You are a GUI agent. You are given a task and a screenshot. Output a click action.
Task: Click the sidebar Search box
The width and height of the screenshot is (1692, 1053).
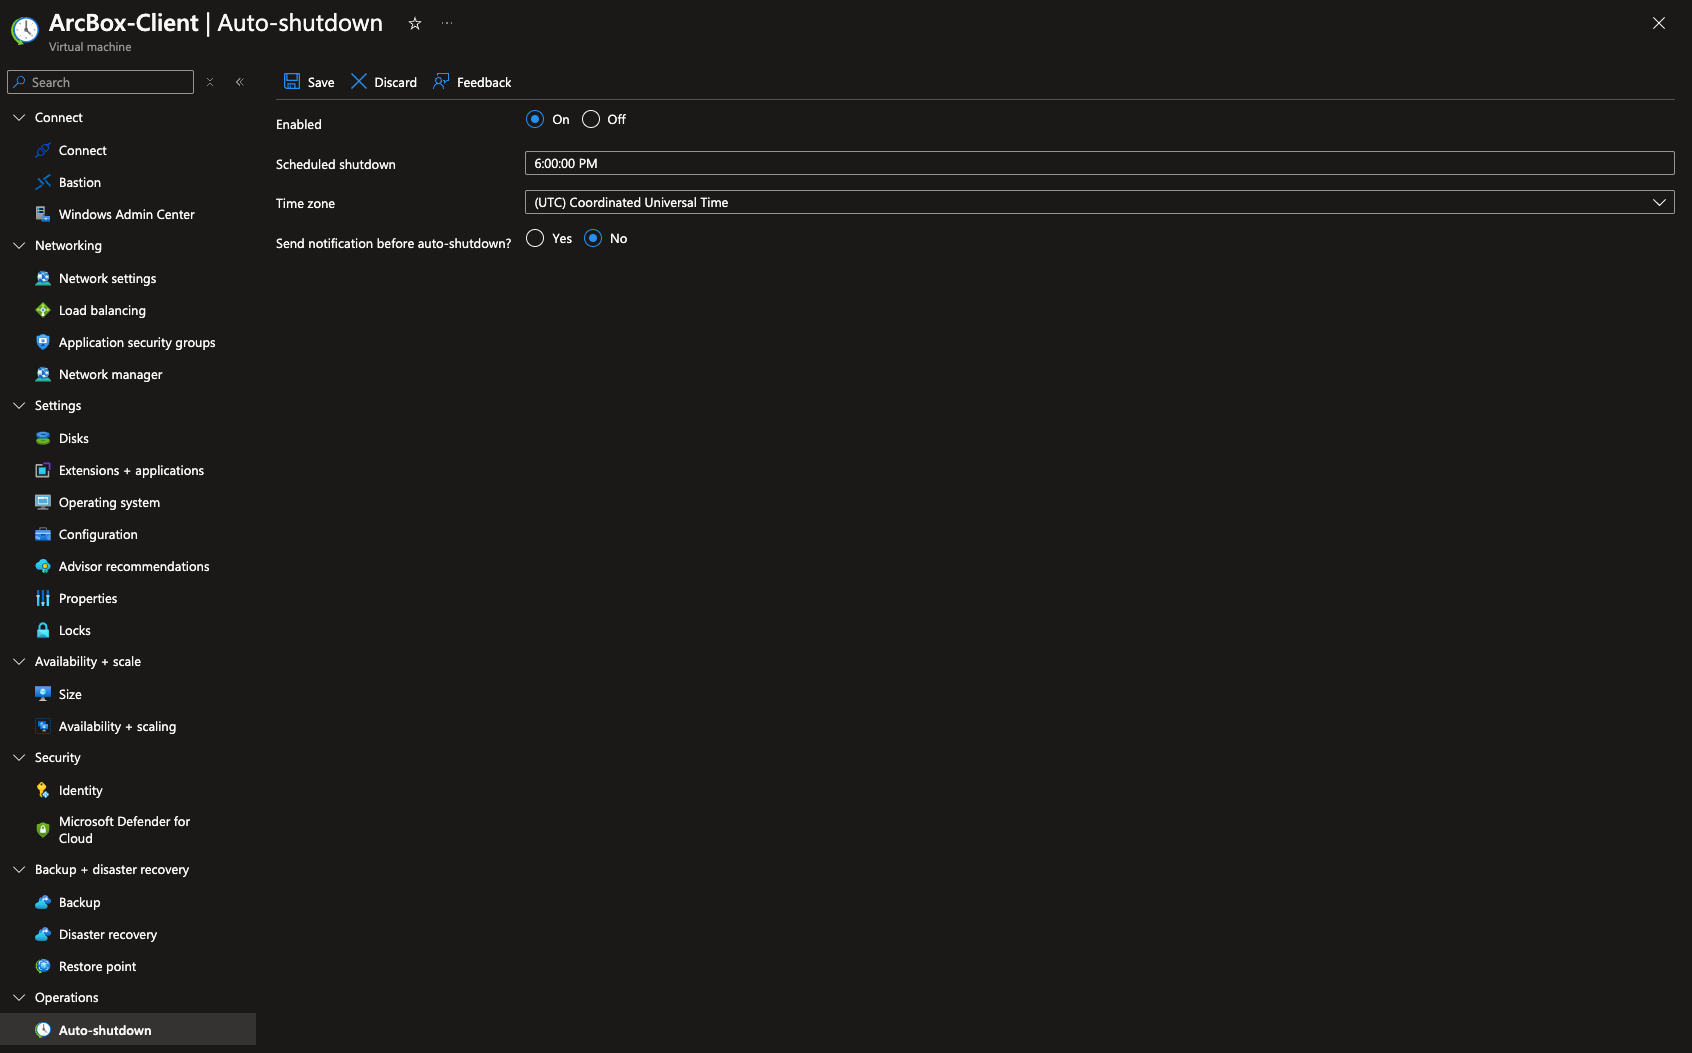(100, 82)
